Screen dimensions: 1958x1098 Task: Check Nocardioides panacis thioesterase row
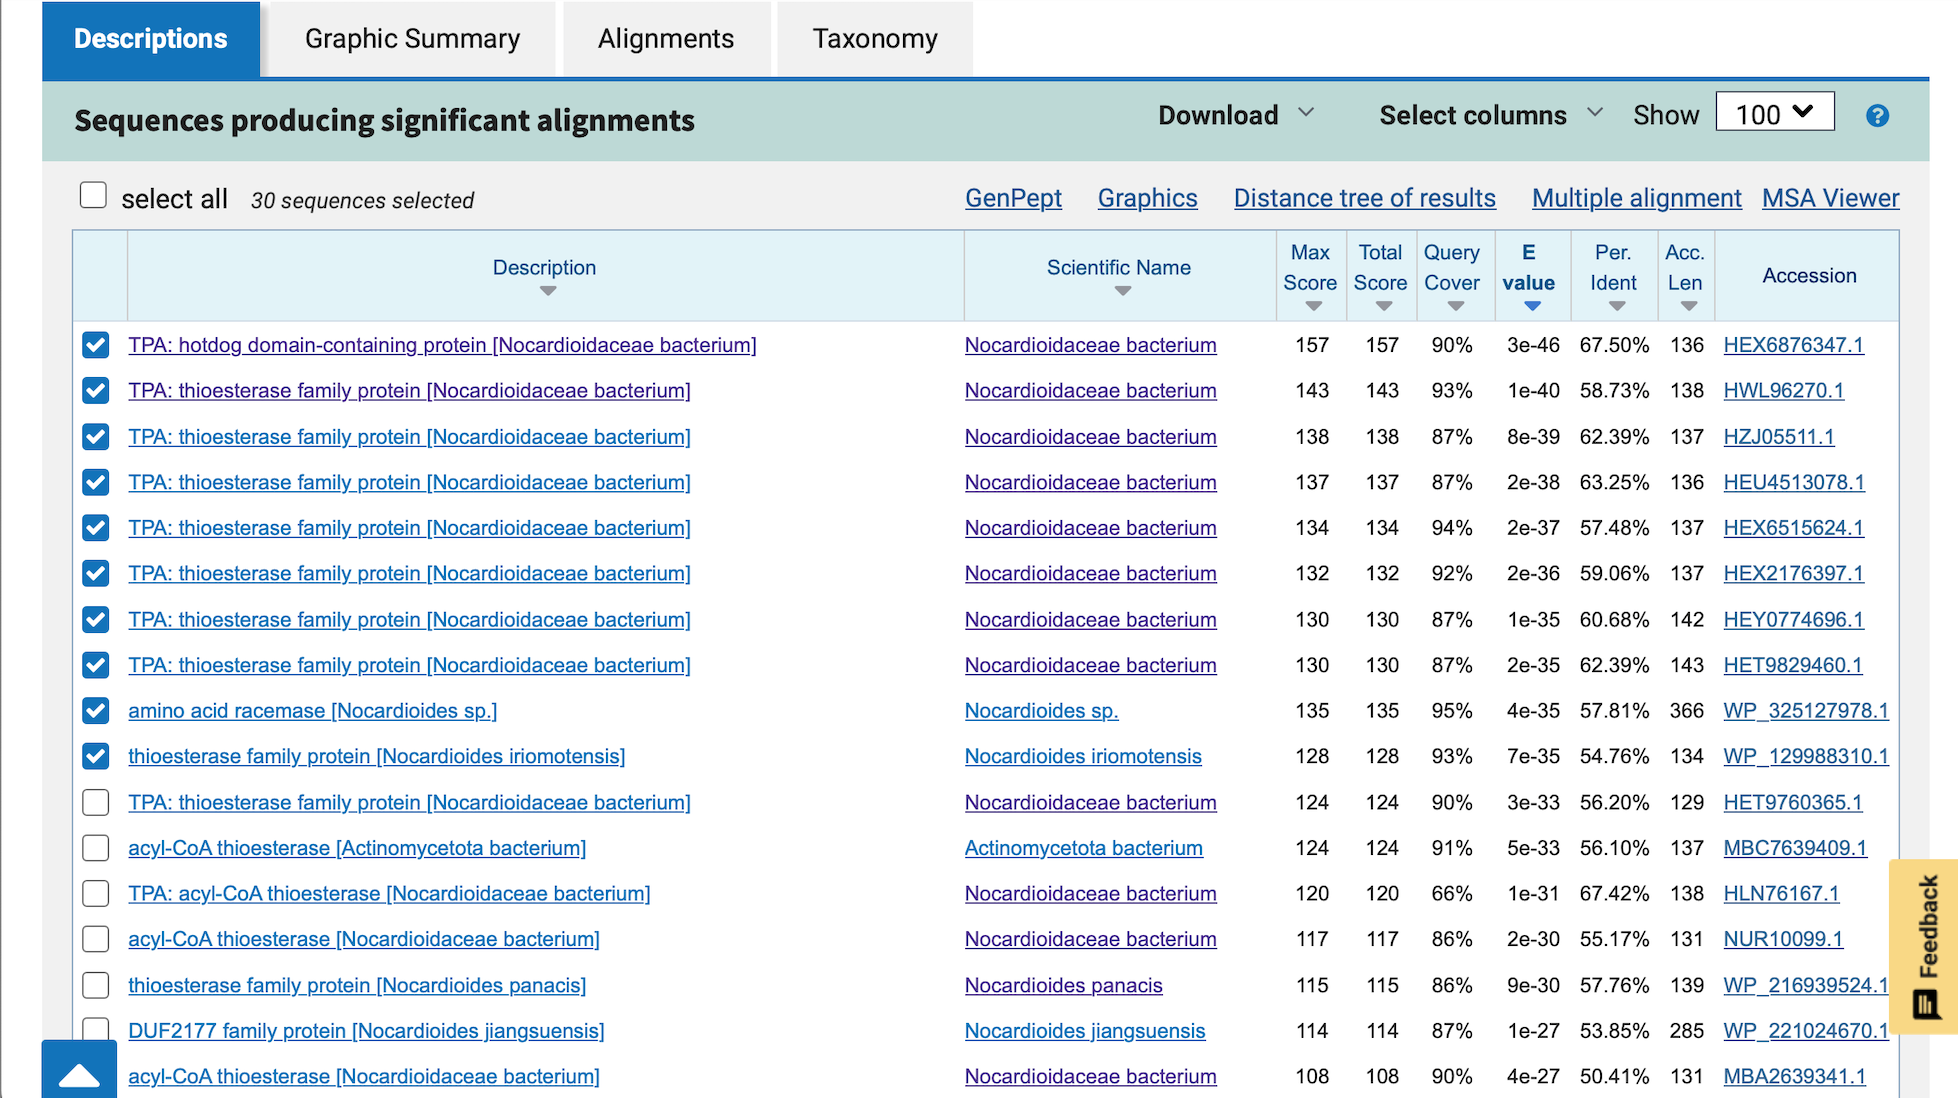(x=96, y=985)
